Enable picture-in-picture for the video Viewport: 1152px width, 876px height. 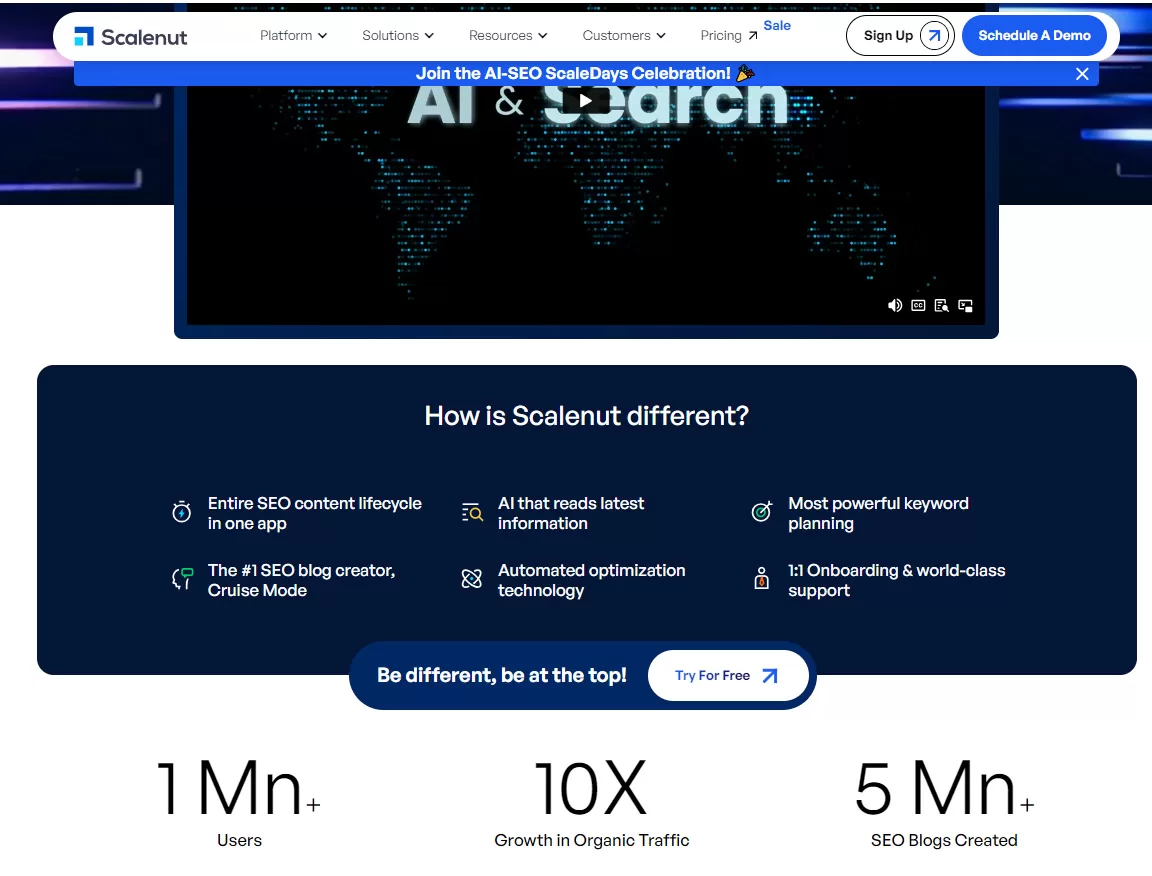click(965, 305)
